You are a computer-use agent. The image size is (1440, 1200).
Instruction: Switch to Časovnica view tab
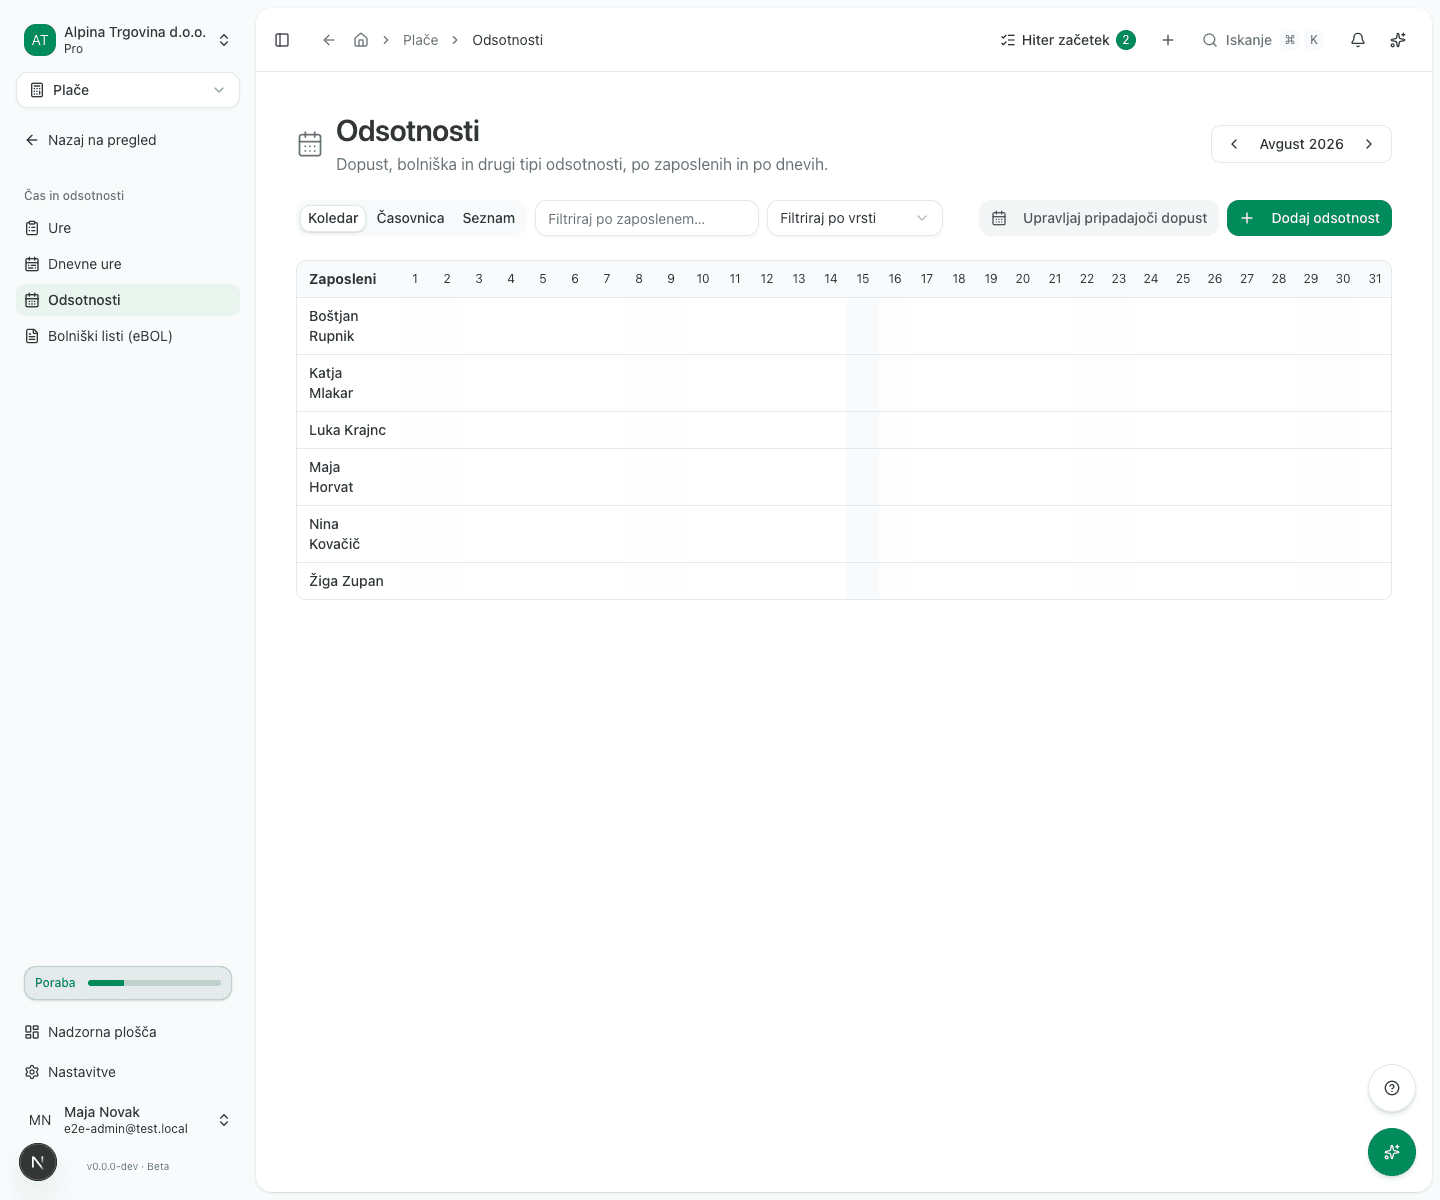(x=410, y=218)
